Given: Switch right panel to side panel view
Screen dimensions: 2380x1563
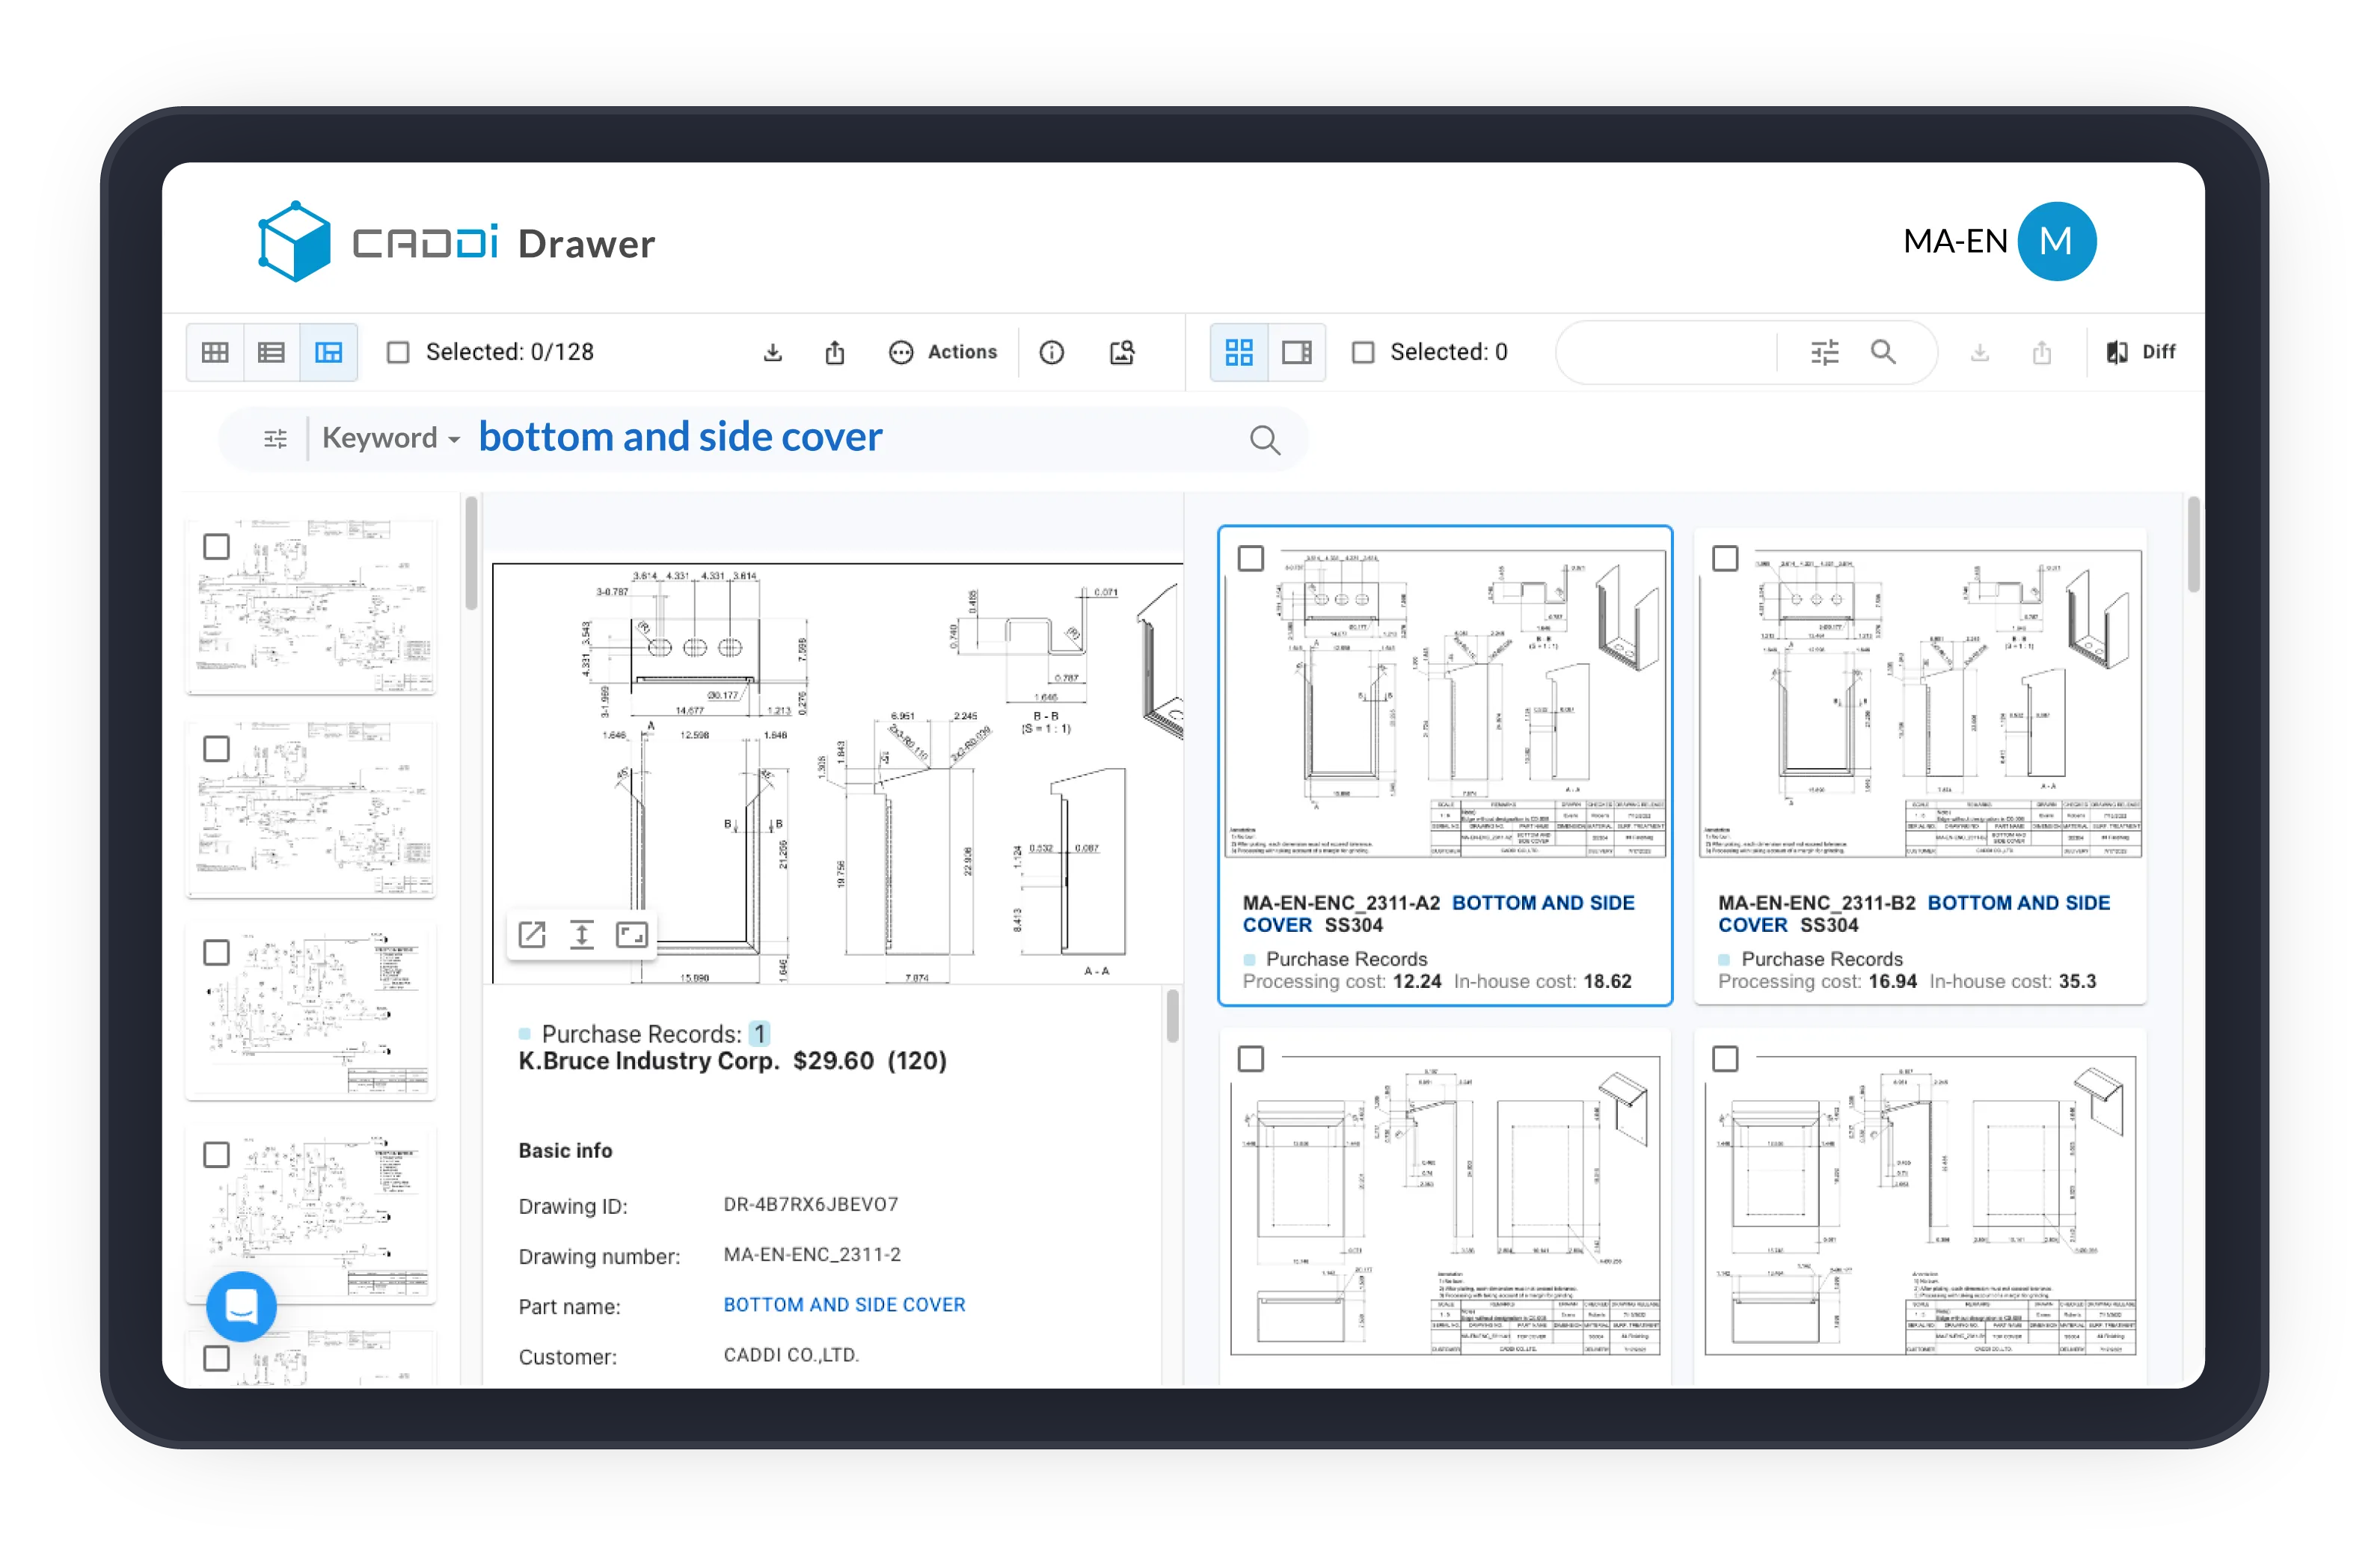Looking at the screenshot, I should 1297,352.
